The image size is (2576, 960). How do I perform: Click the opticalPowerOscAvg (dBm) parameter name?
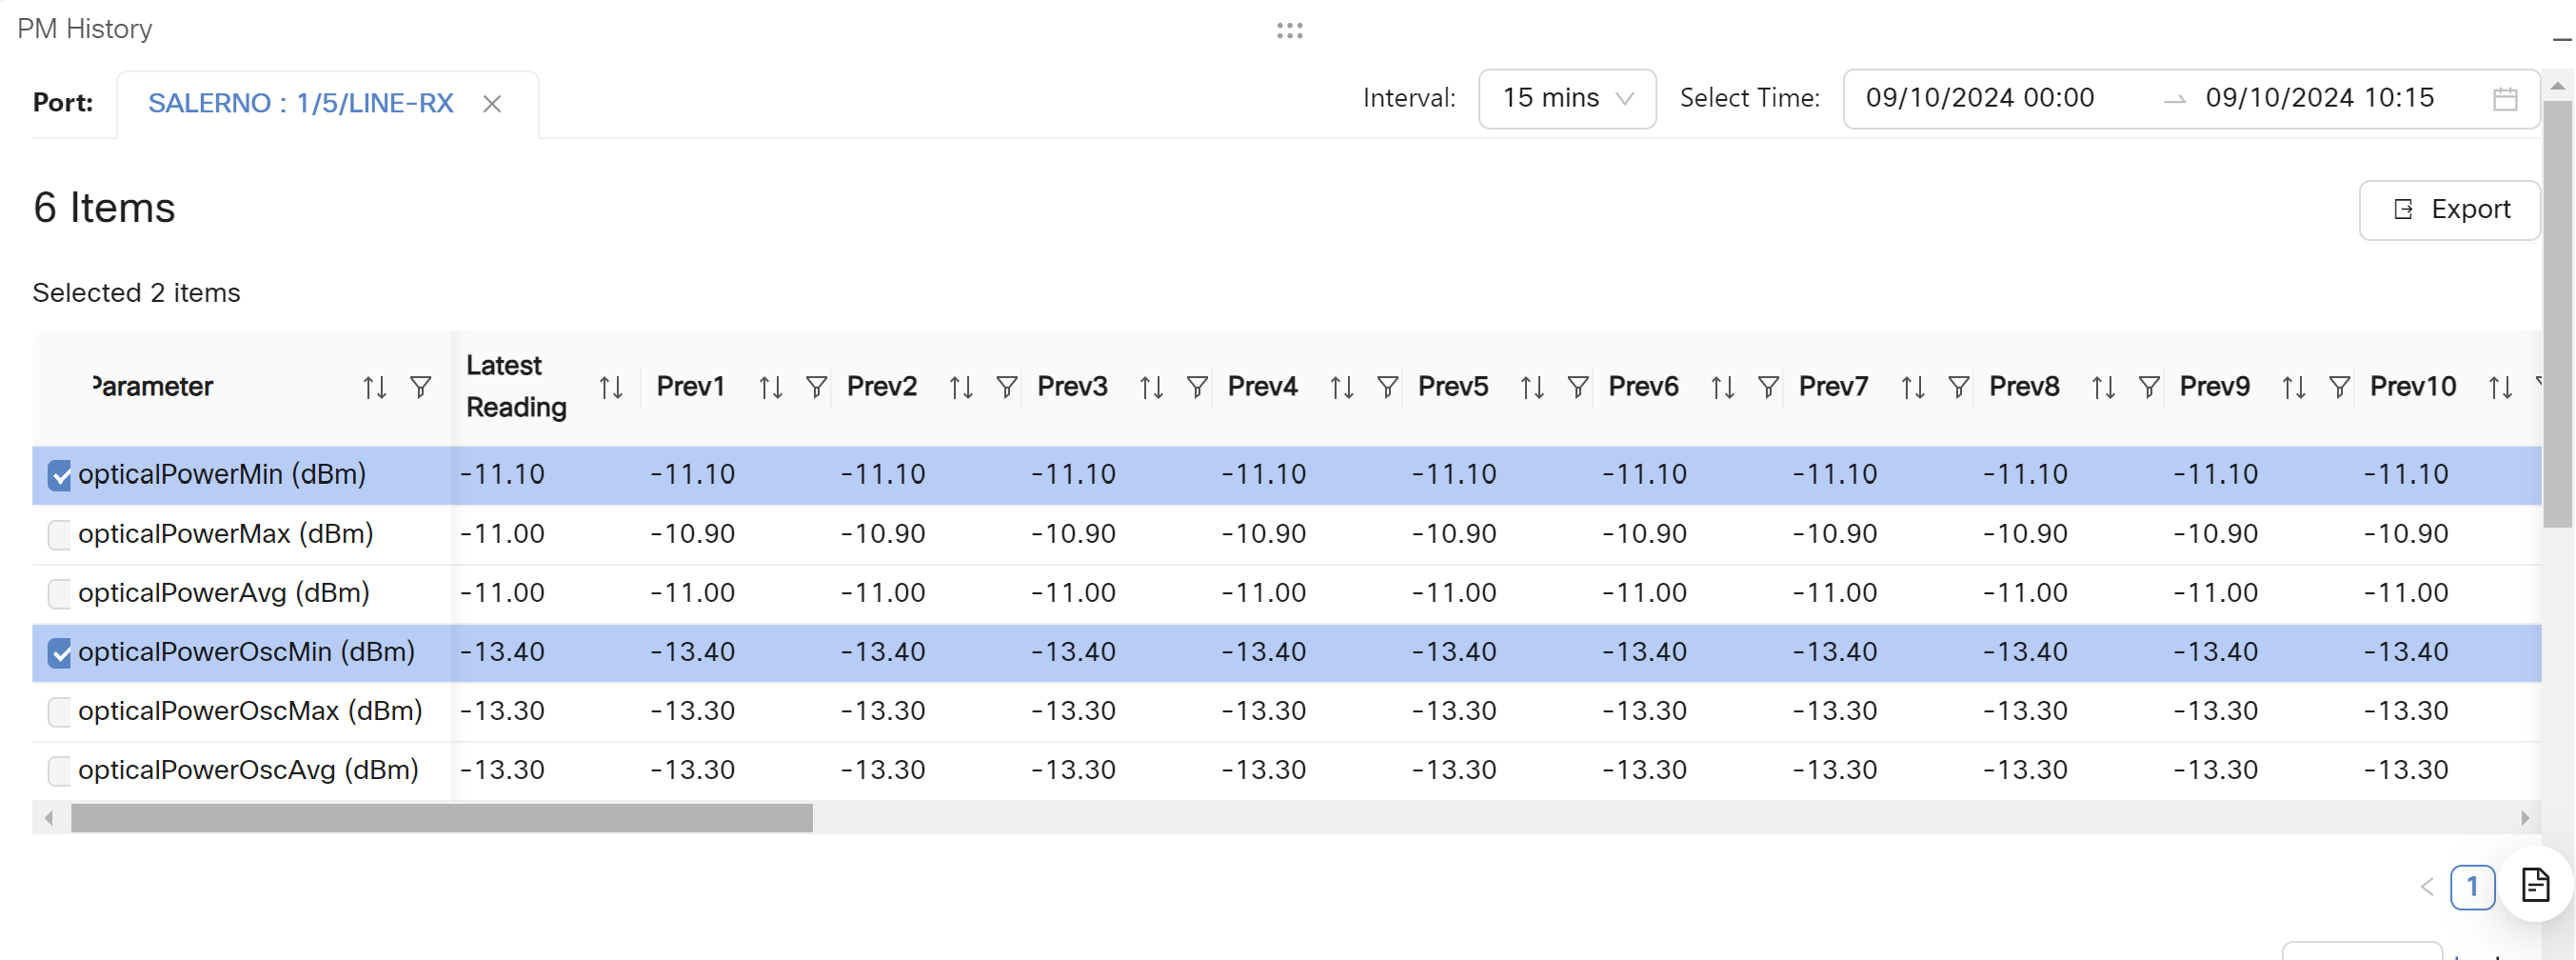coord(248,770)
